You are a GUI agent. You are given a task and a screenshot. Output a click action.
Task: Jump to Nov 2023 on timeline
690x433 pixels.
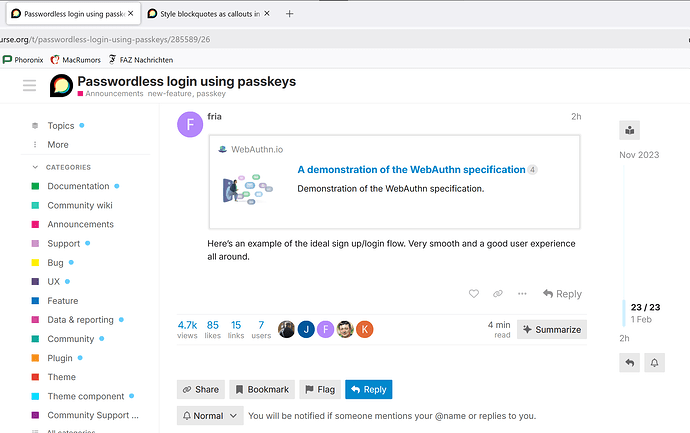coord(639,155)
